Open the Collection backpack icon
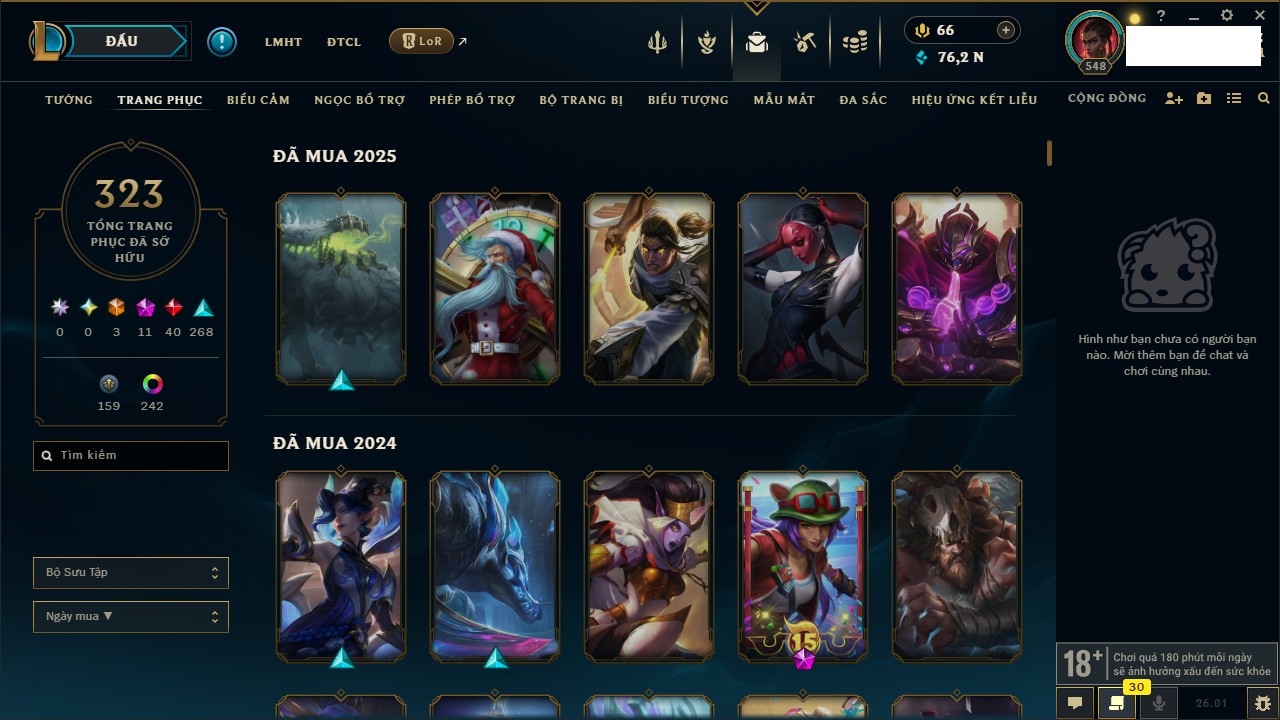The width and height of the screenshot is (1280, 720). click(757, 42)
